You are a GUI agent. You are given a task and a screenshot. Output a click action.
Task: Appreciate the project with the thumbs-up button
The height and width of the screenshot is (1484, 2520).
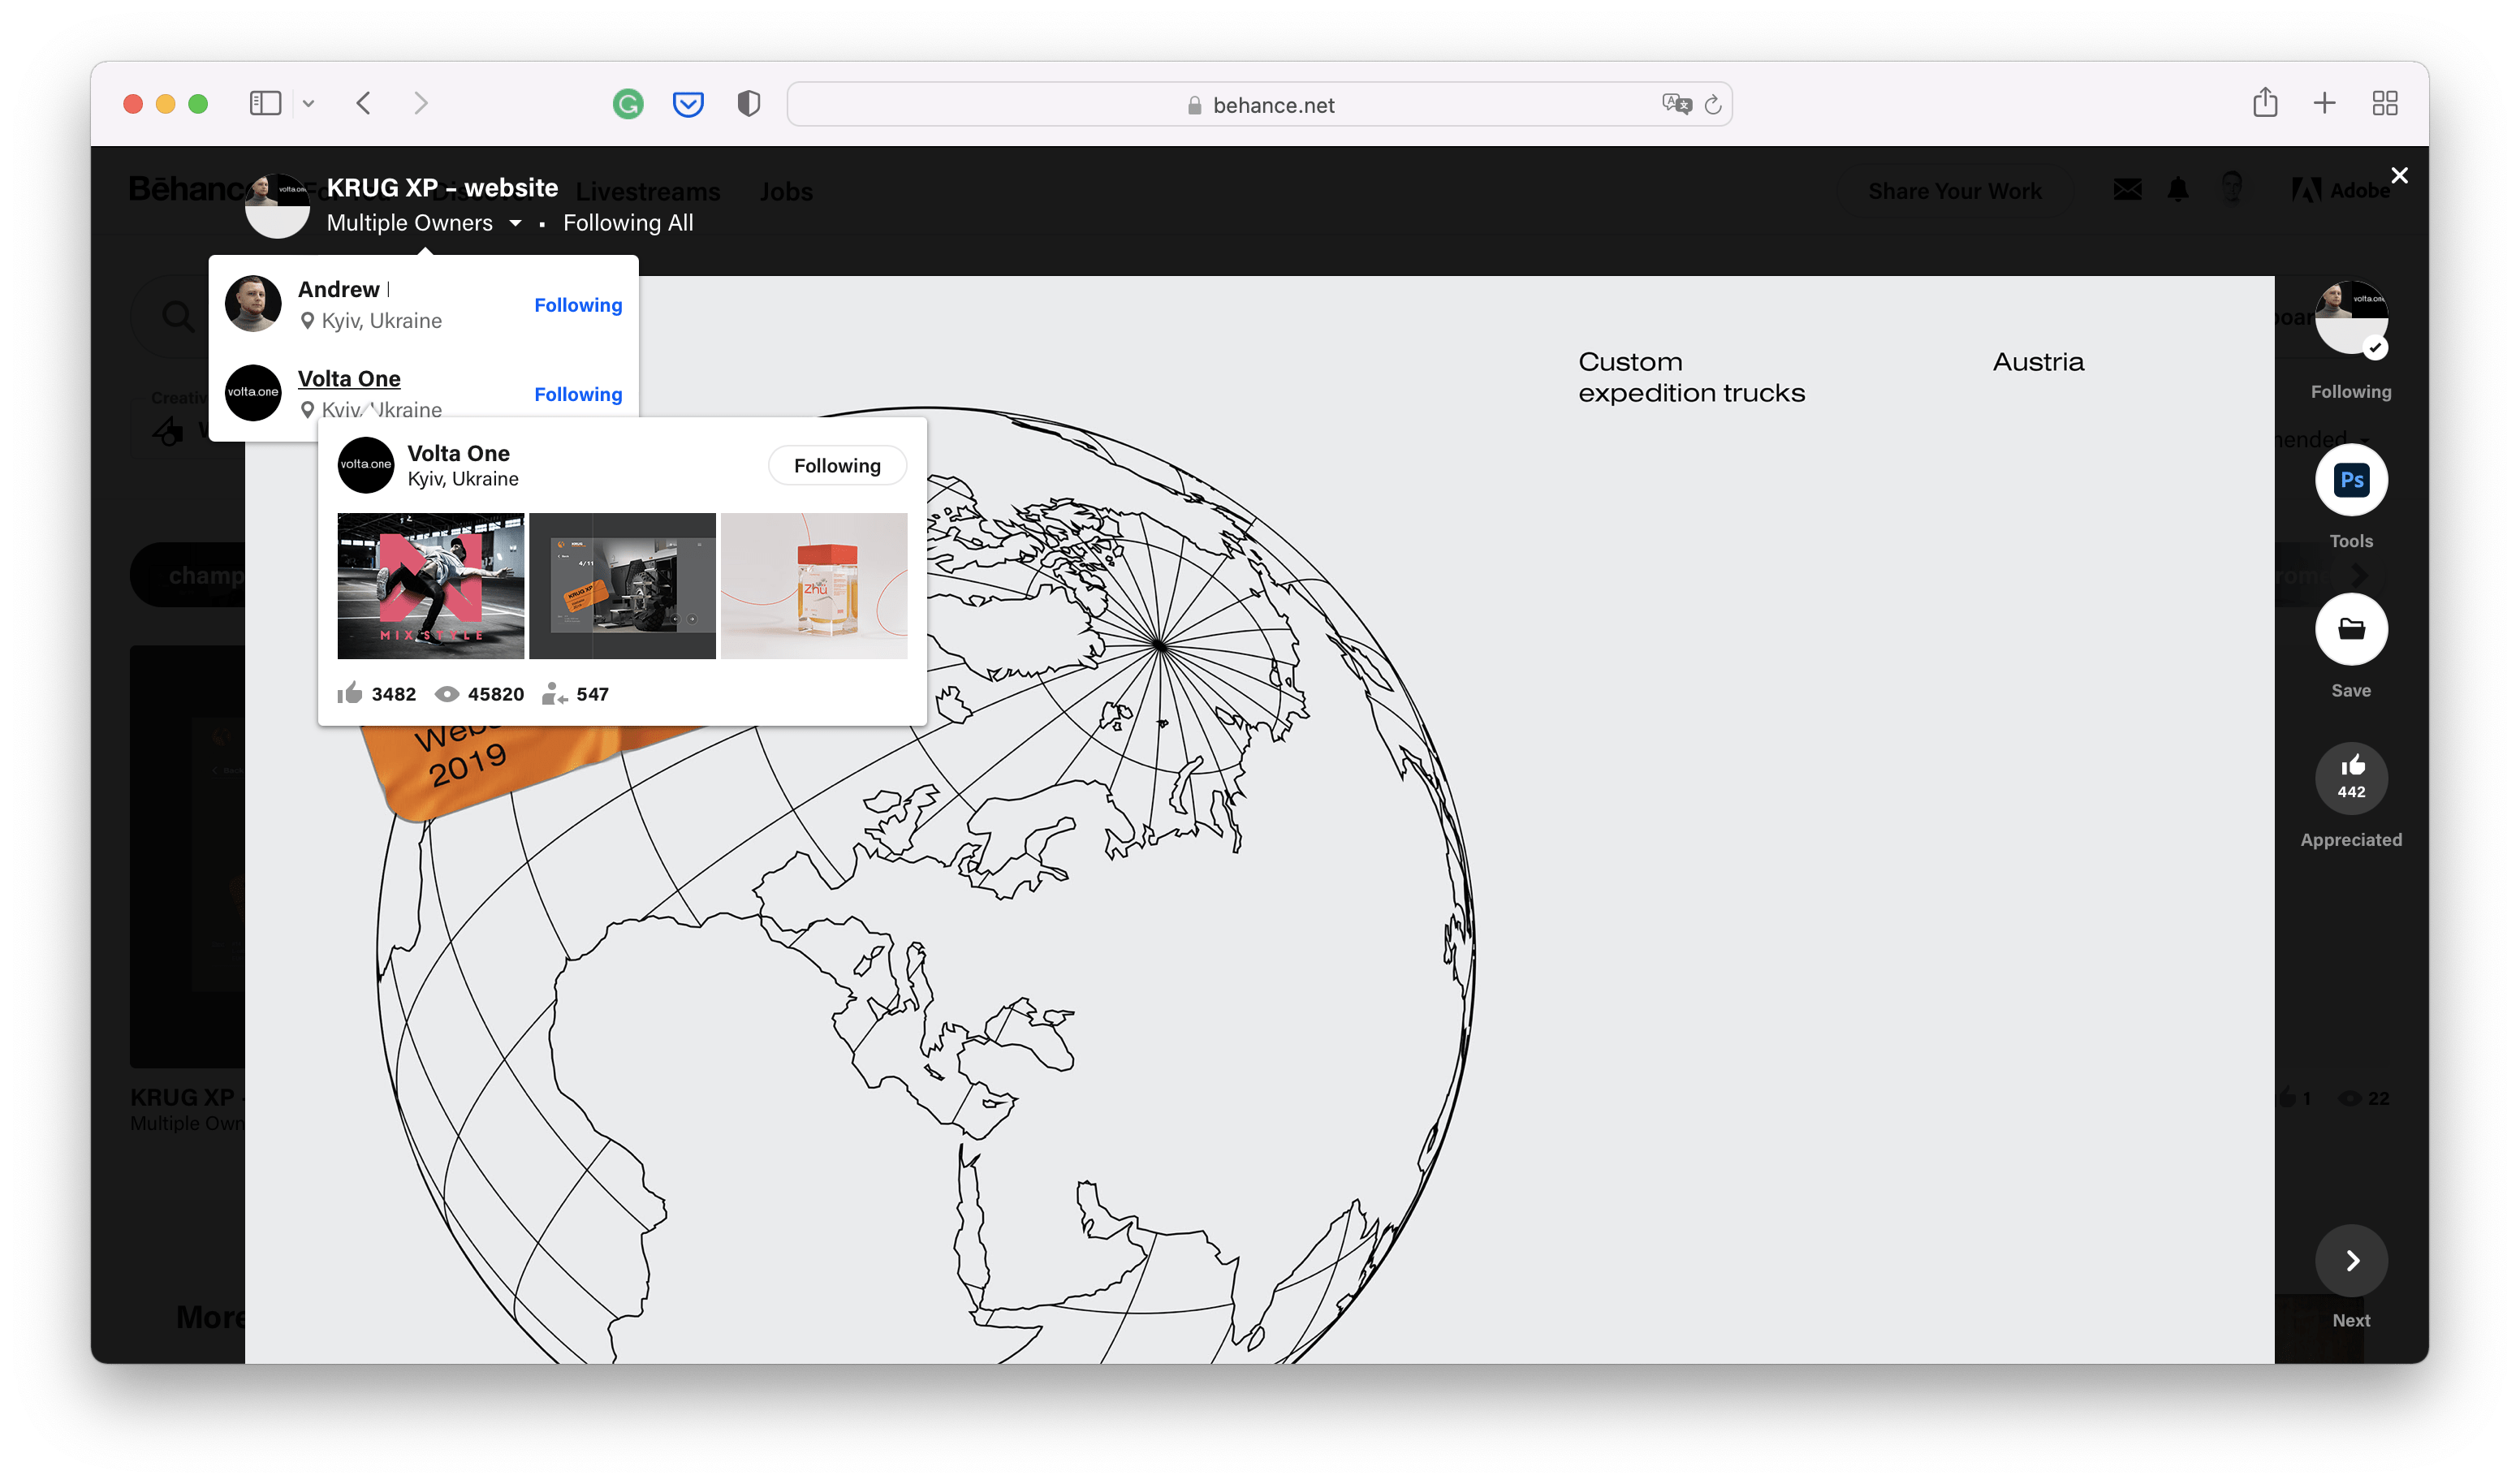pos(2351,778)
